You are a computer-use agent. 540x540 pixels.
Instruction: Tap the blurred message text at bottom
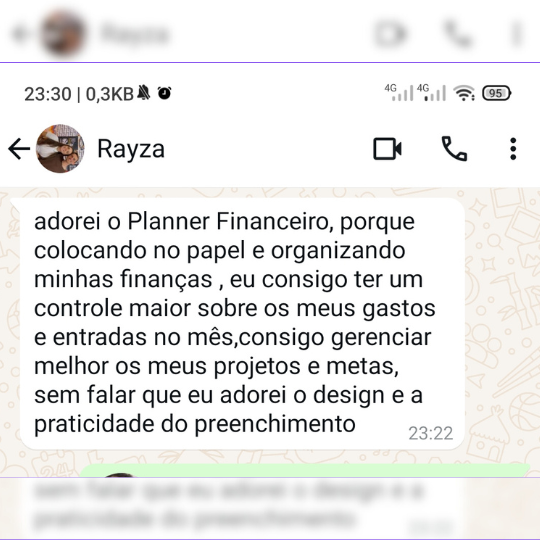pyautogui.click(x=229, y=506)
